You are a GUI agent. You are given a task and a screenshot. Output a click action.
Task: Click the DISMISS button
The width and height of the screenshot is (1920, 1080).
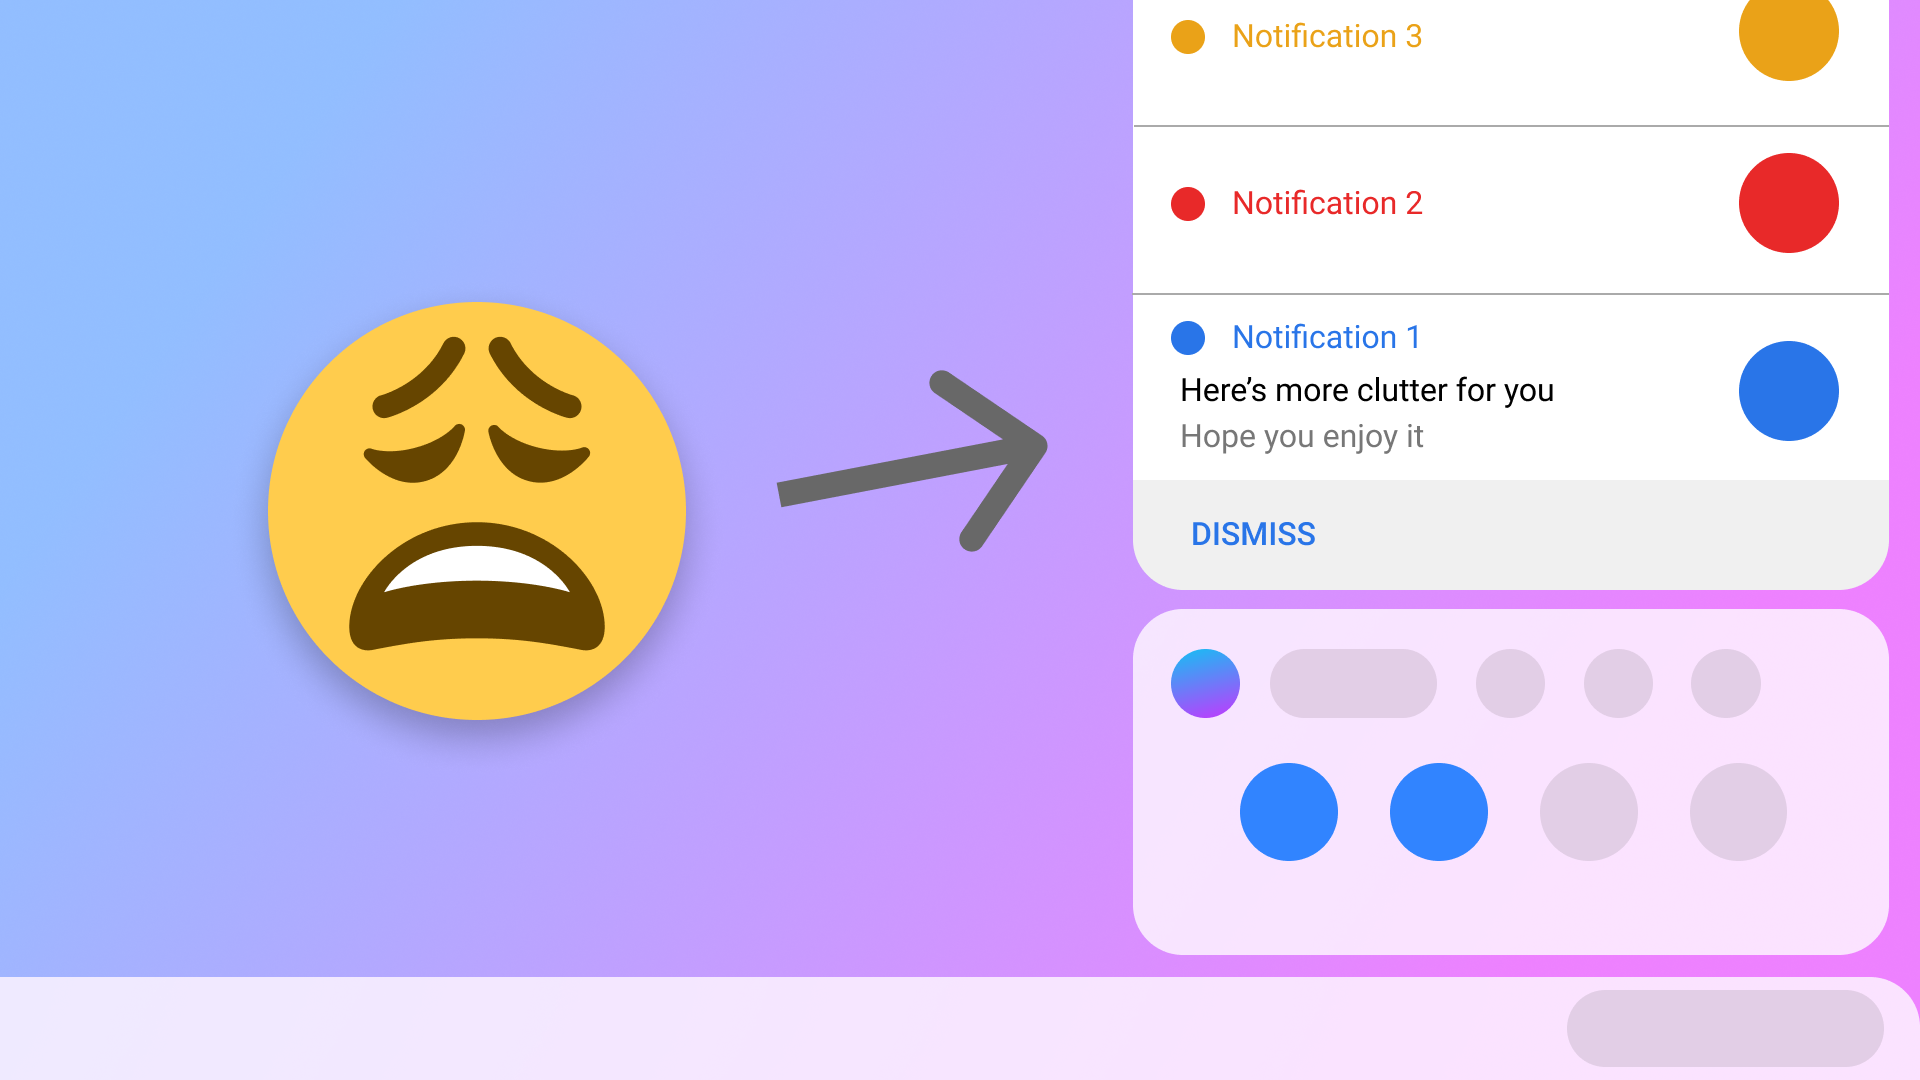coord(1253,534)
